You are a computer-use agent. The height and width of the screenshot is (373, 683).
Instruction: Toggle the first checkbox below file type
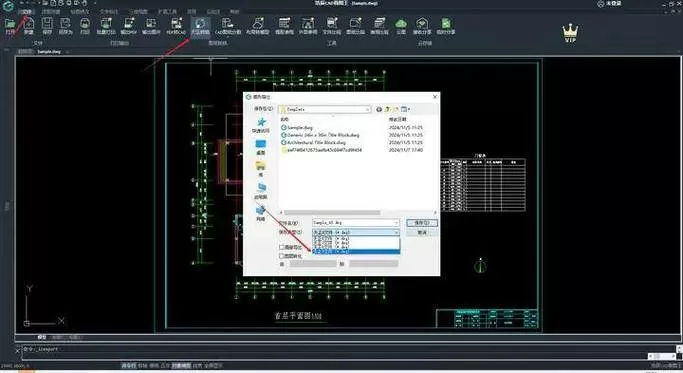click(x=281, y=247)
